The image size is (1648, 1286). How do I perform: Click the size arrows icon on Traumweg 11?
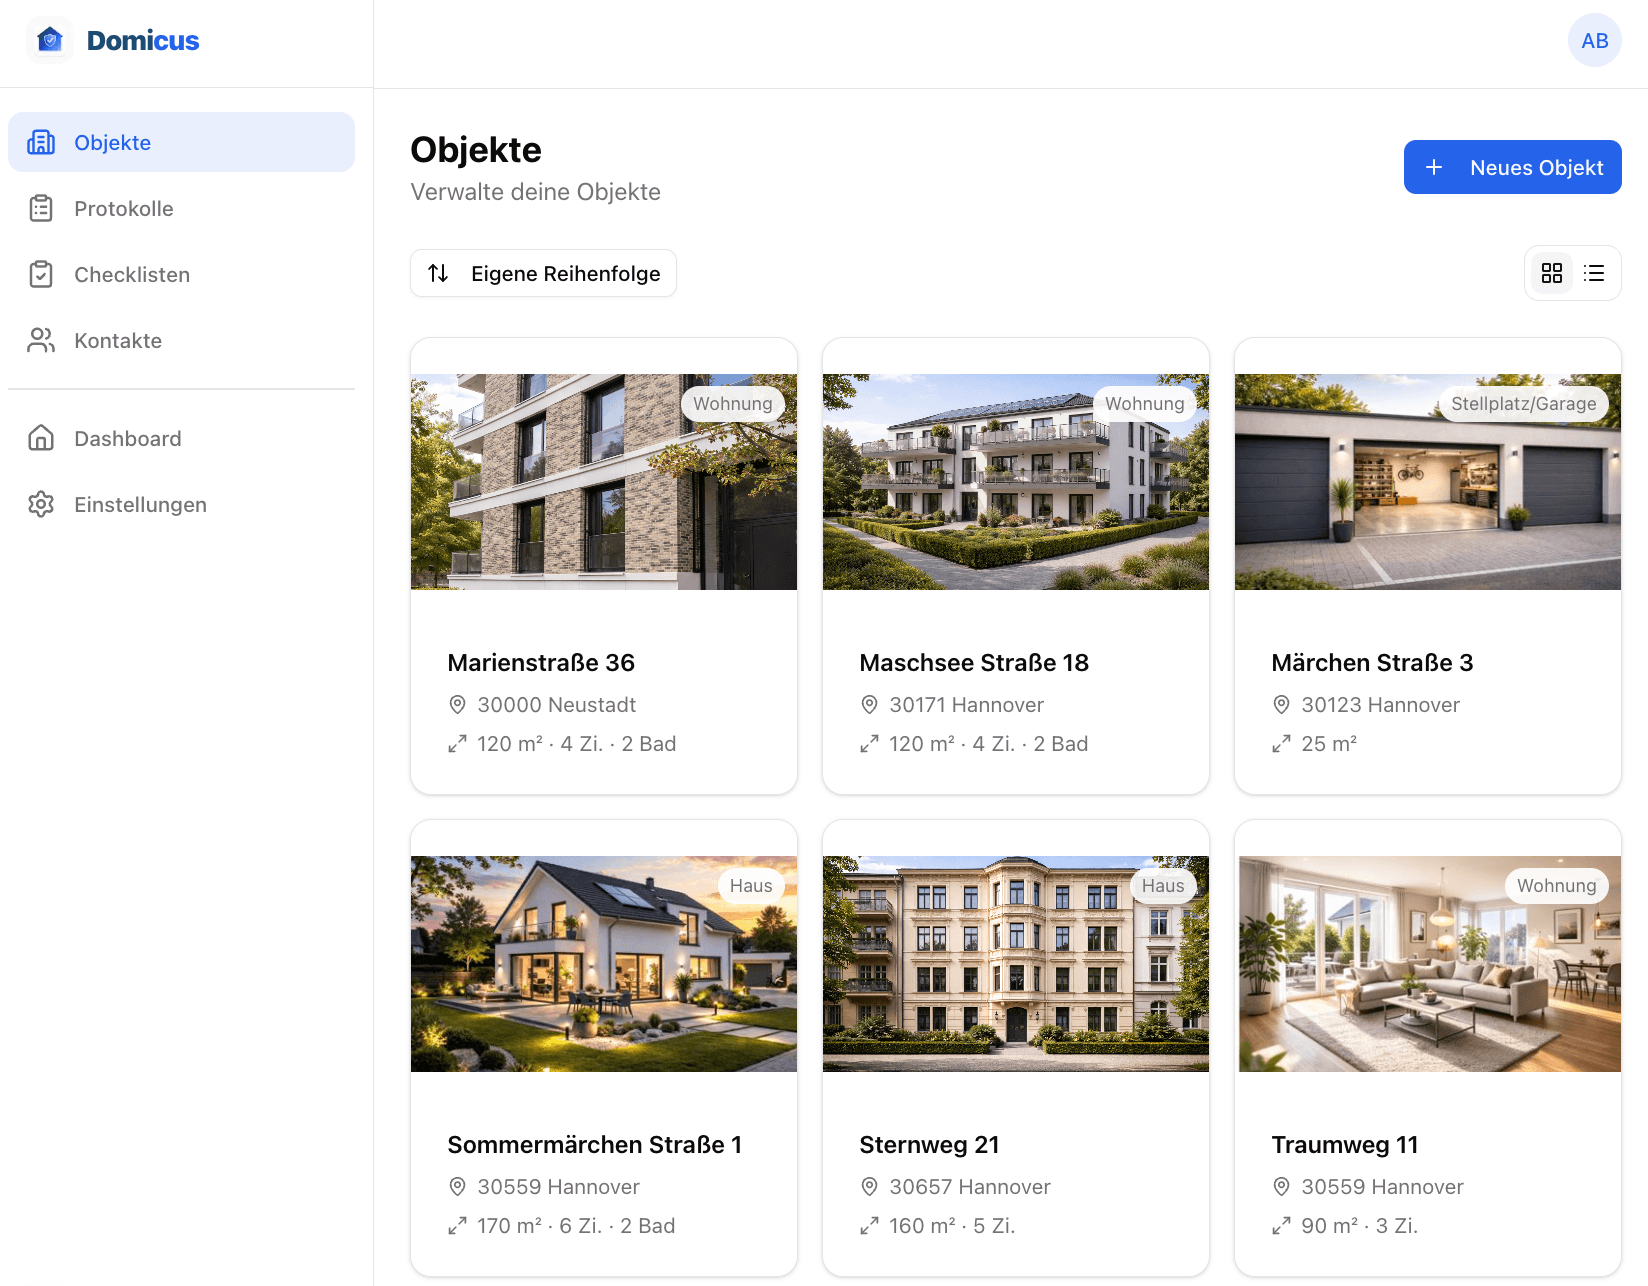[1281, 1225]
